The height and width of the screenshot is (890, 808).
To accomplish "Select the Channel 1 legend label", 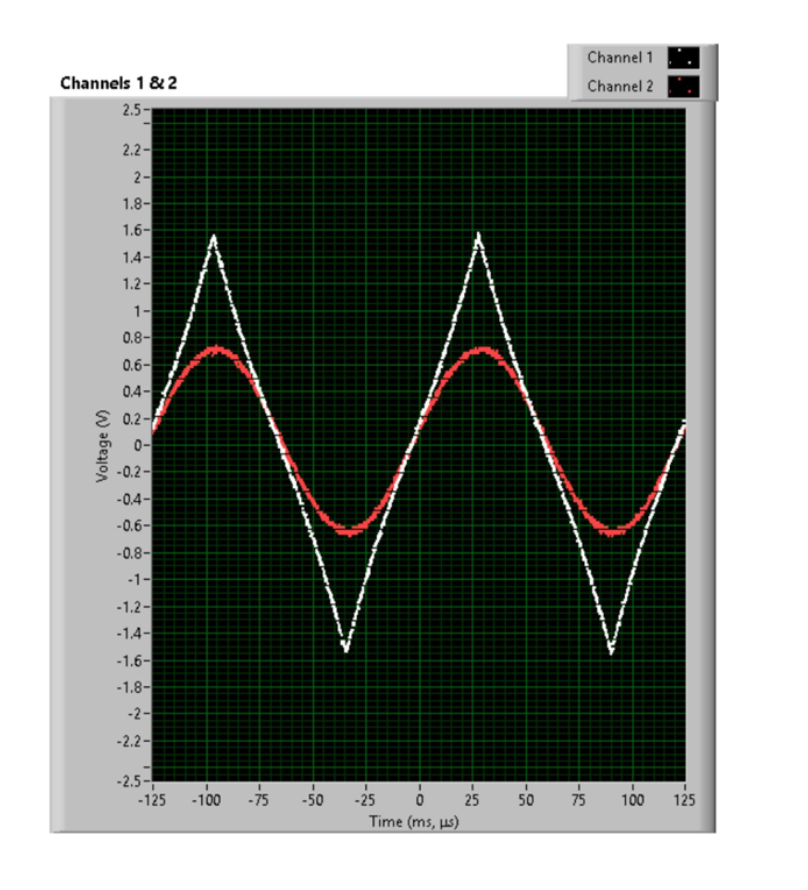I will 619,58.
